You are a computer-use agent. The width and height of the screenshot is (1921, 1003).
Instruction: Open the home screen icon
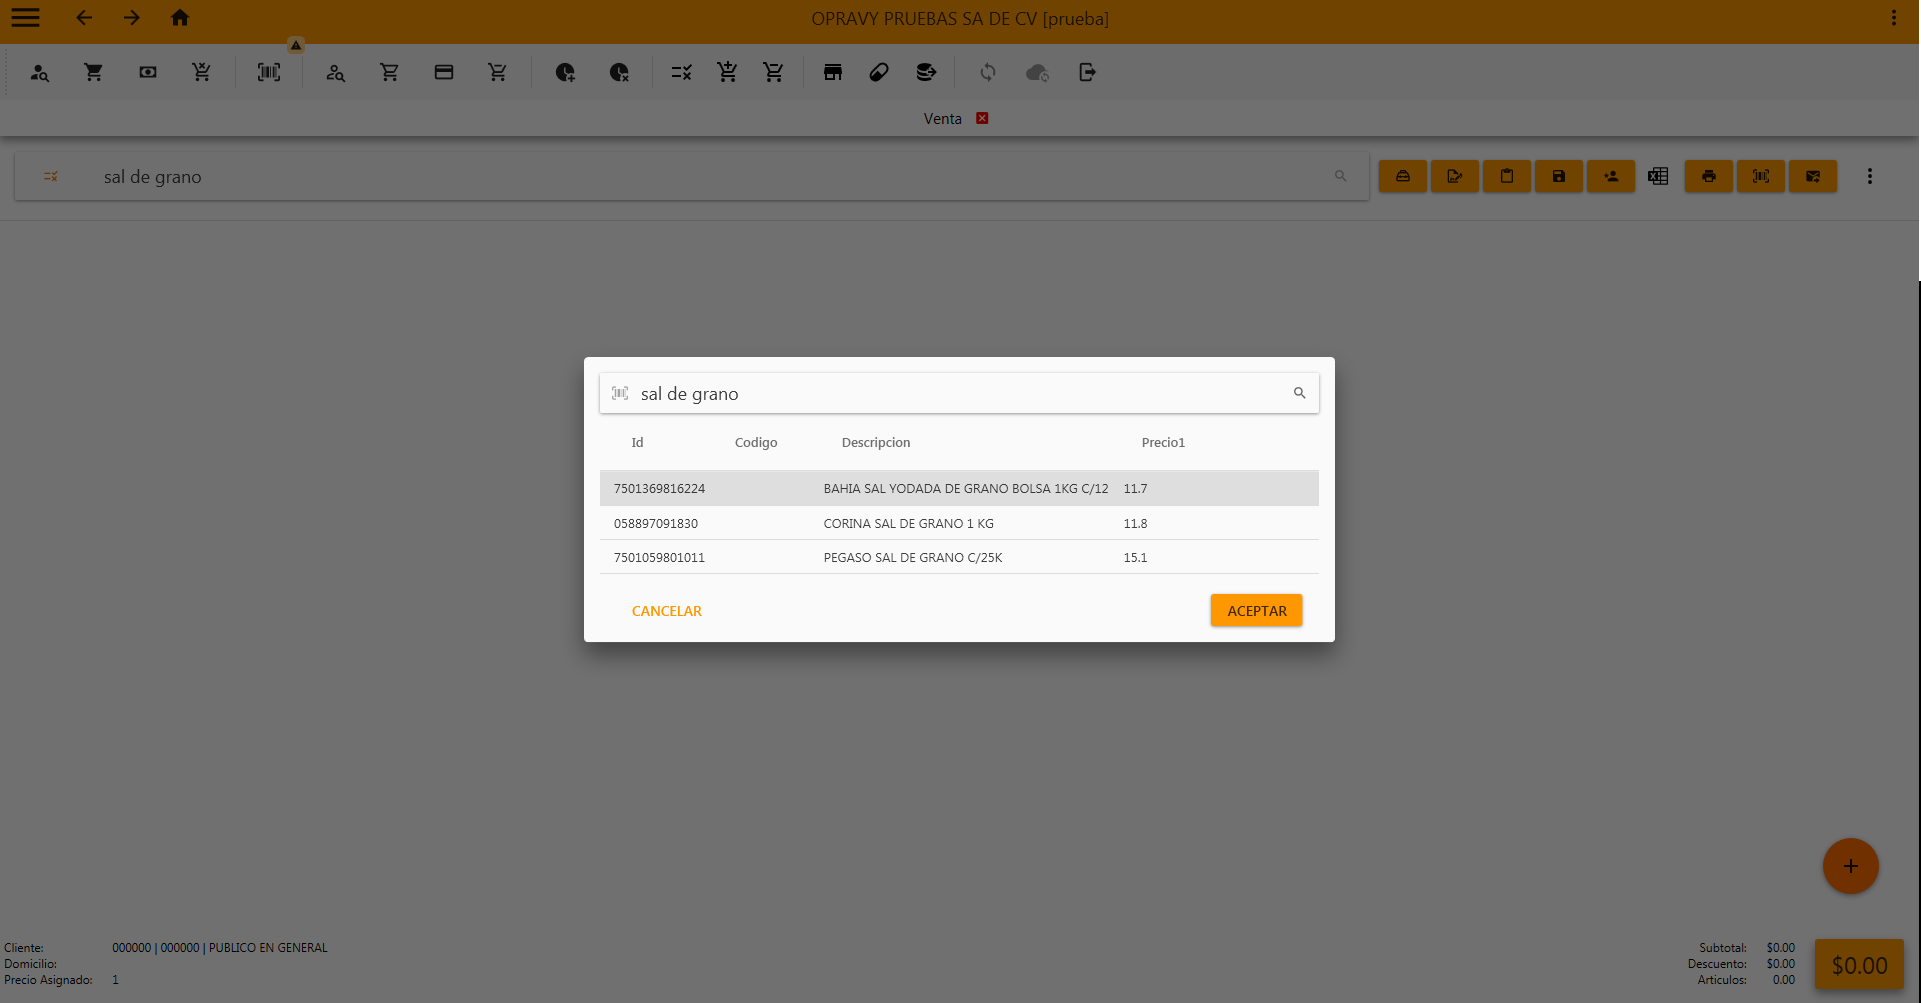(x=180, y=18)
